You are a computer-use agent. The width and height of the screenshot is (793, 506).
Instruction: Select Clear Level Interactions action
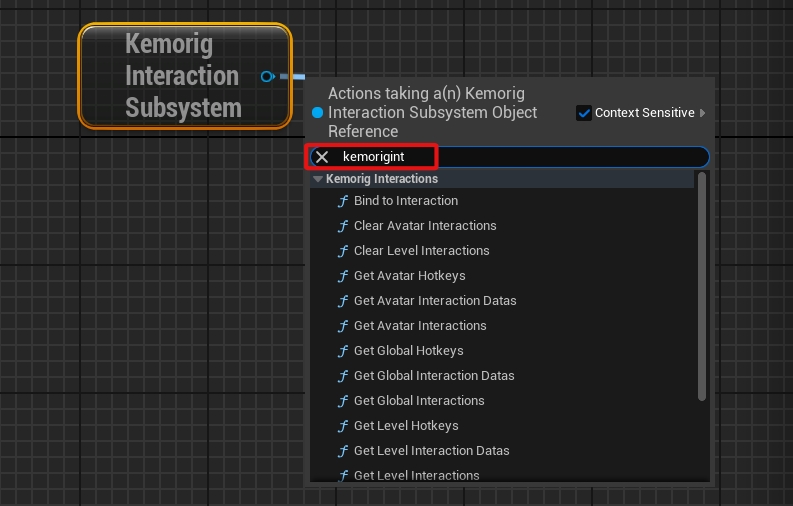point(421,251)
